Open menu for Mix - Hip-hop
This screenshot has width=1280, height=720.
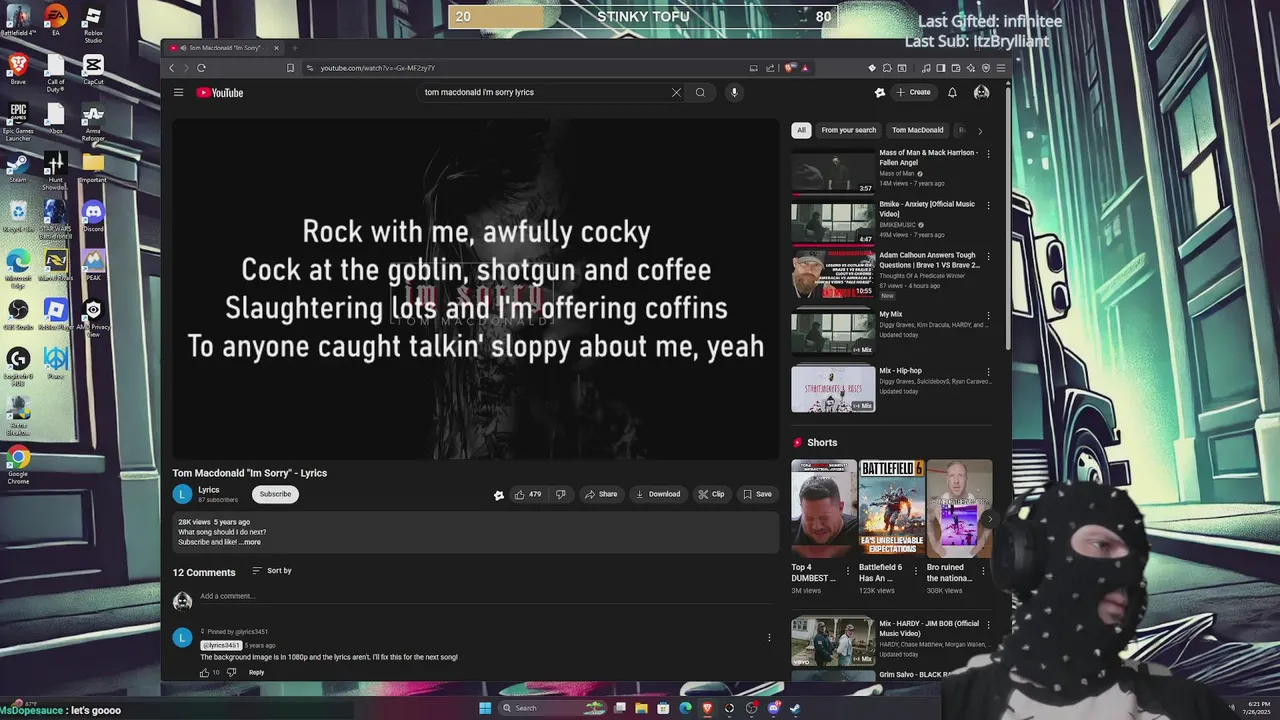coord(988,371)
